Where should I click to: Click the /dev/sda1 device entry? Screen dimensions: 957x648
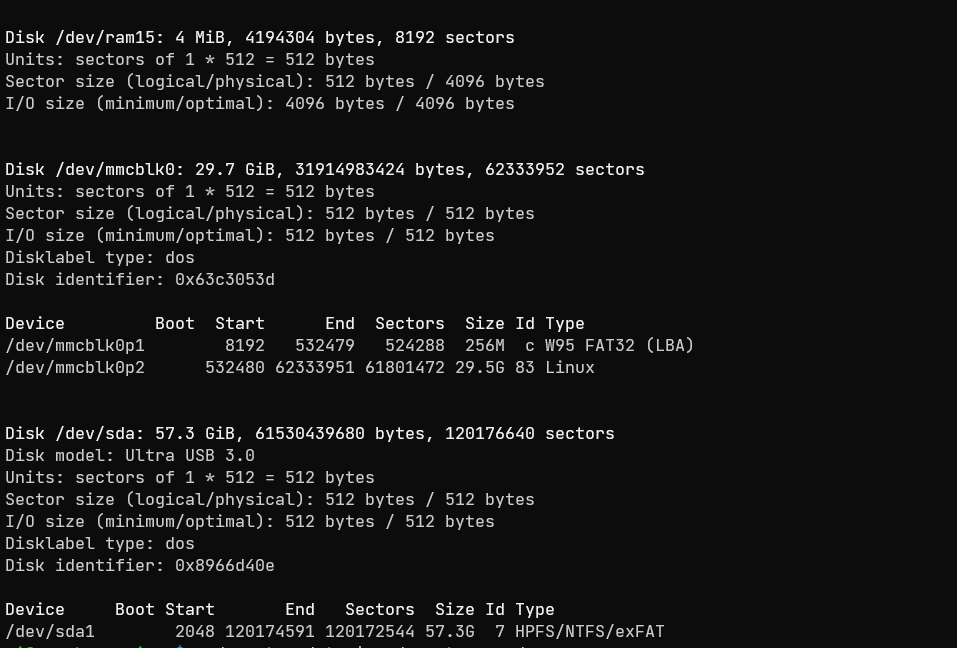(50, 632)
